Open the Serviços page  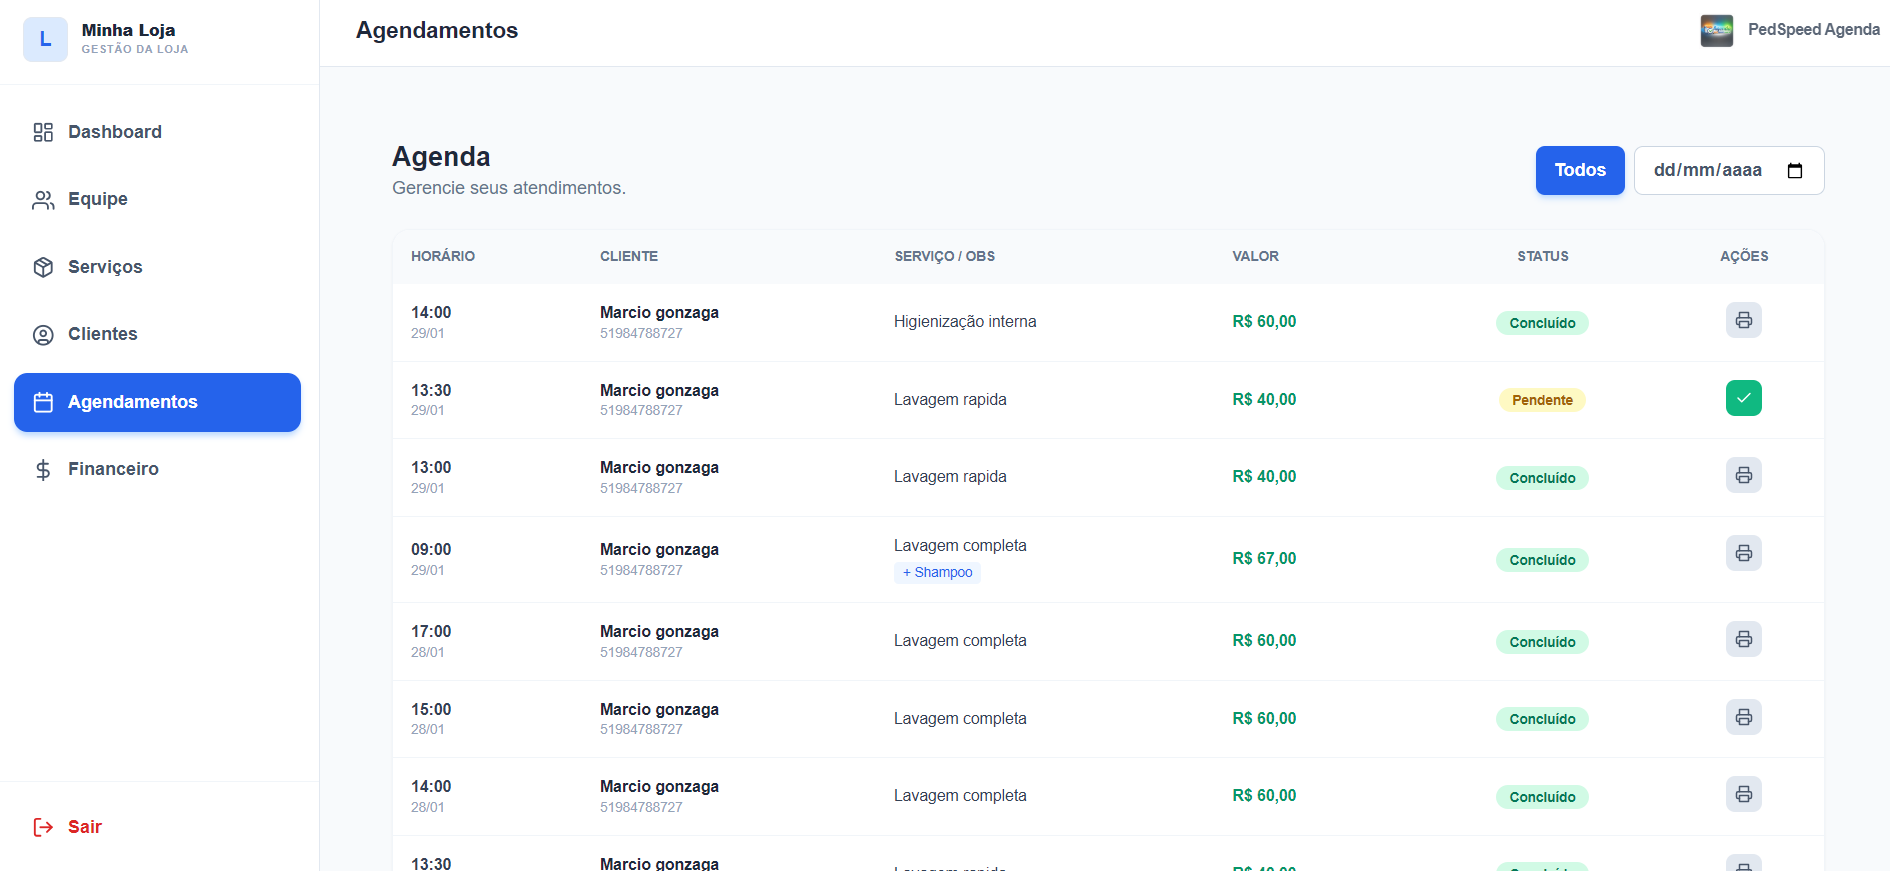click(x=105, y=267)
